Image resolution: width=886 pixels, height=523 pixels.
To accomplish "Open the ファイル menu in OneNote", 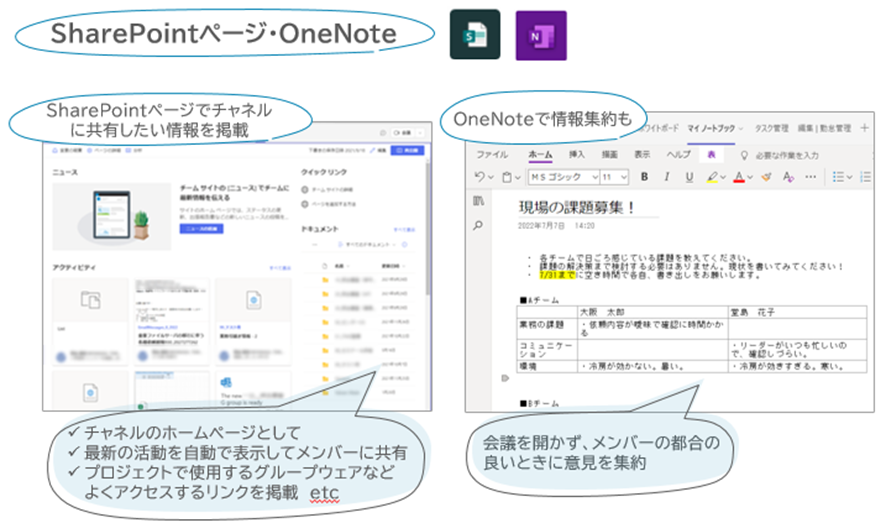I will click(x=492, y=155).
